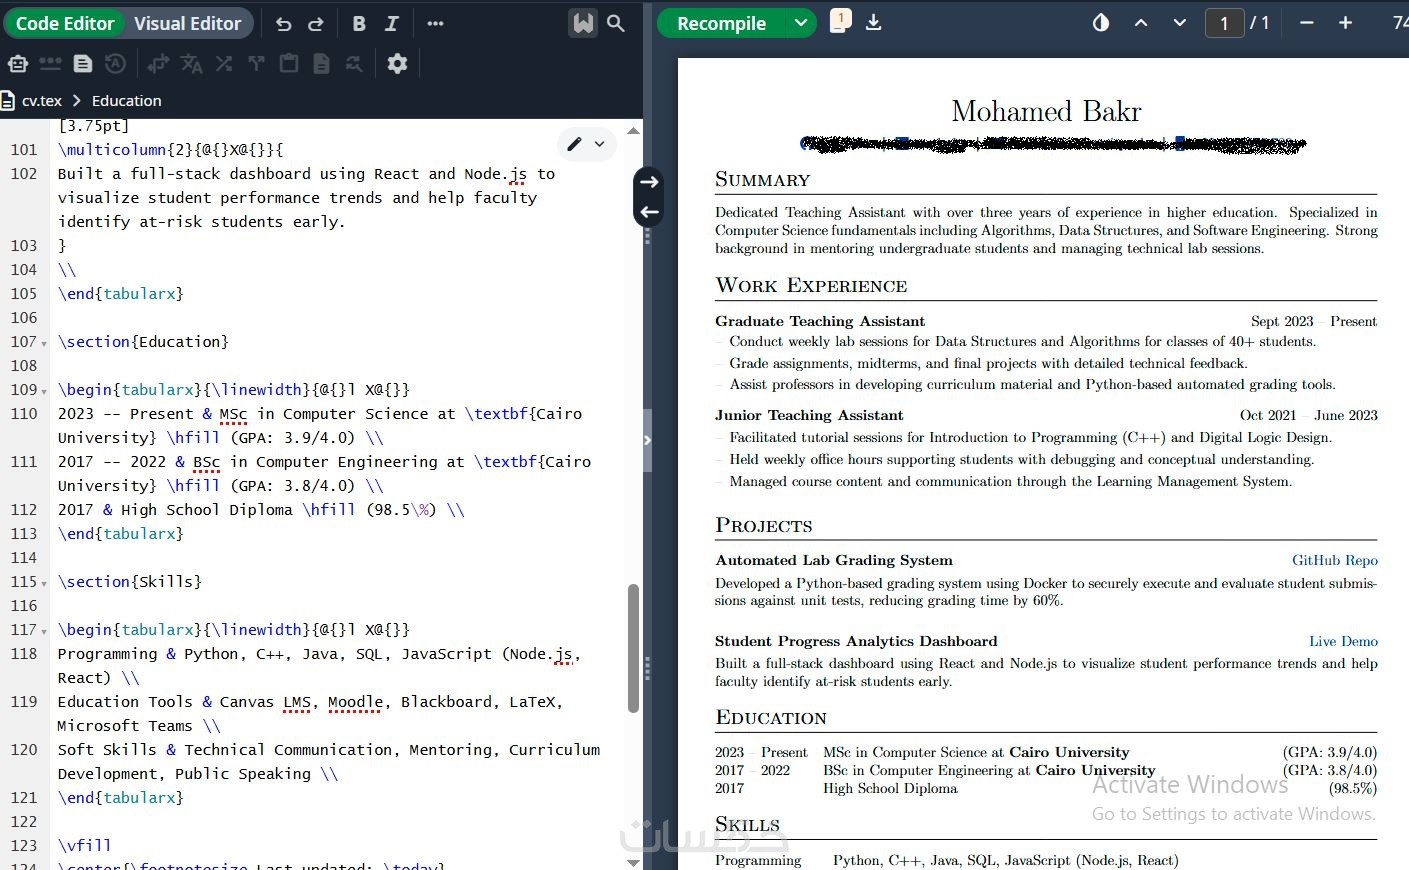Open the GitHub Repo link in the PDF
Screen dimensions: 1409x870
point(1335,560)
